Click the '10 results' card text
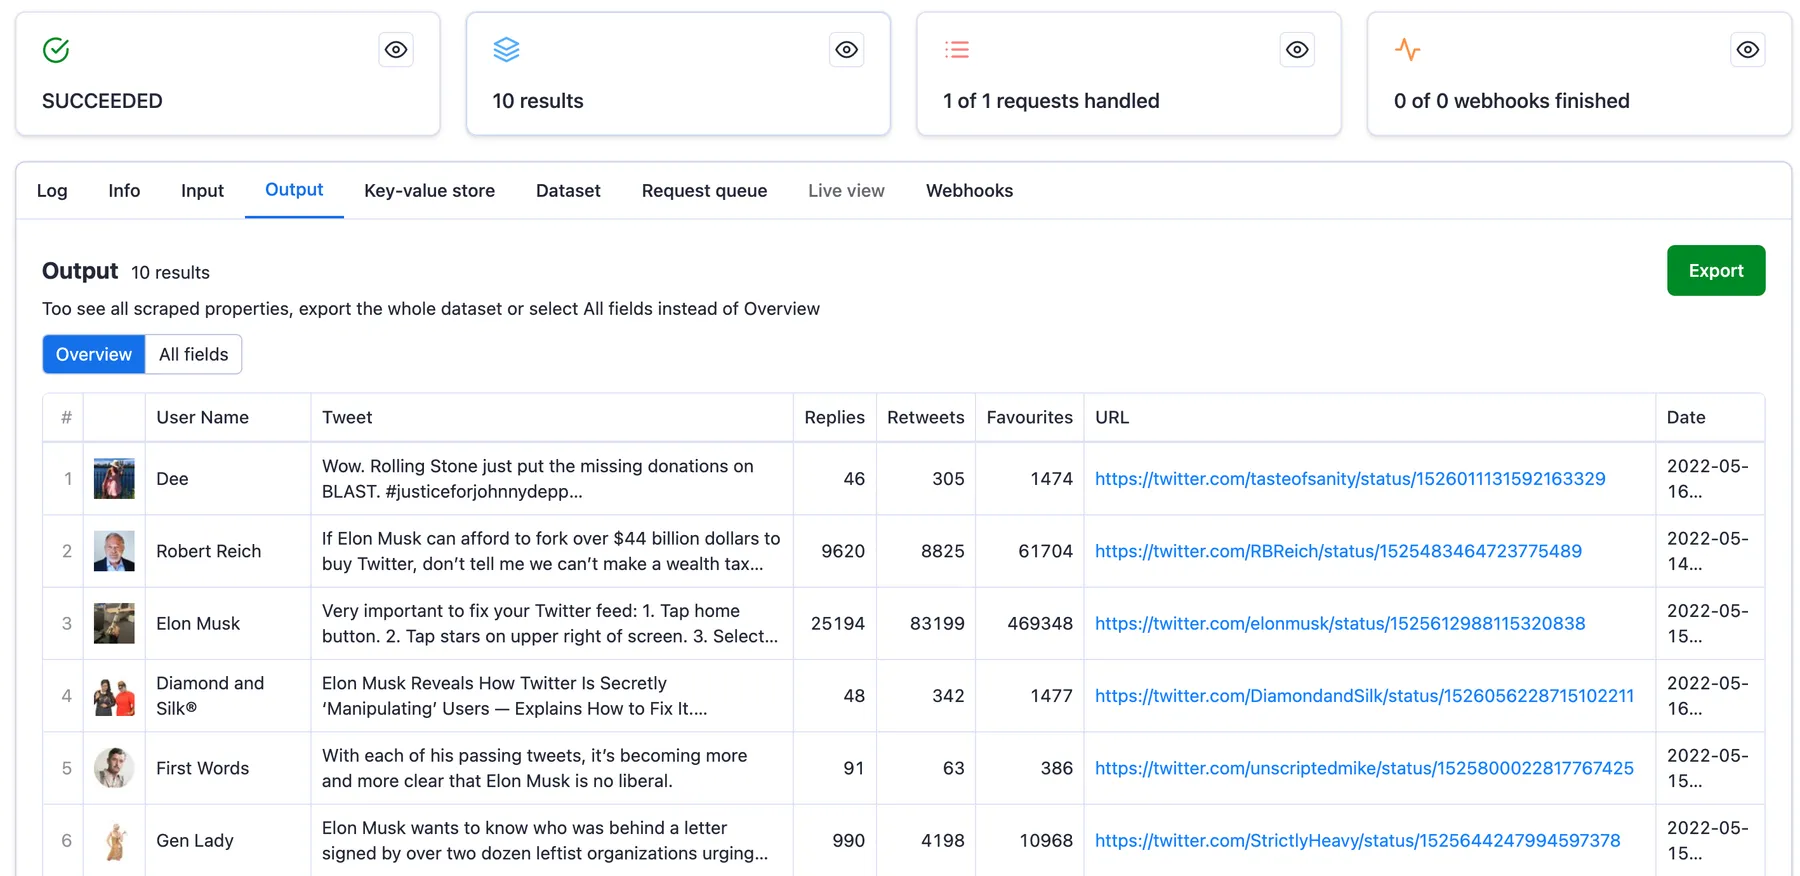This screenshot has width=1800, height=876. point(538,101)
